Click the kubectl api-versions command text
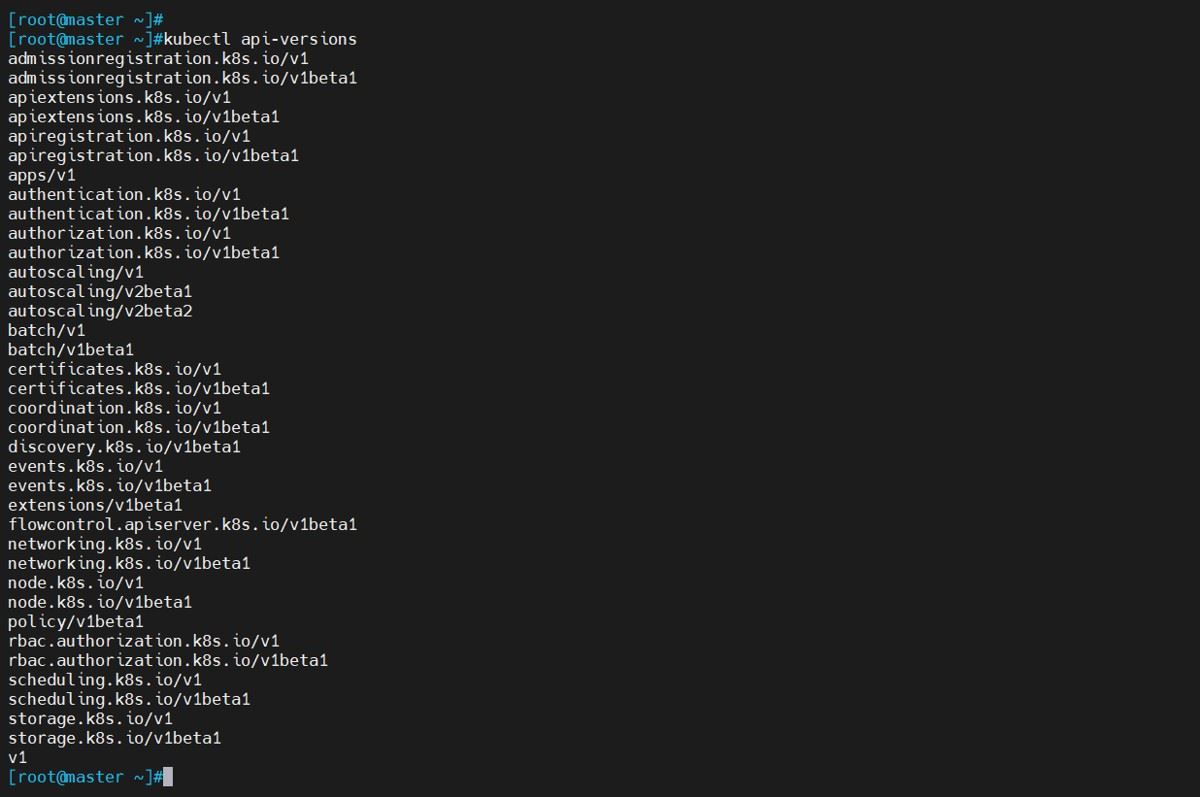 260,39
